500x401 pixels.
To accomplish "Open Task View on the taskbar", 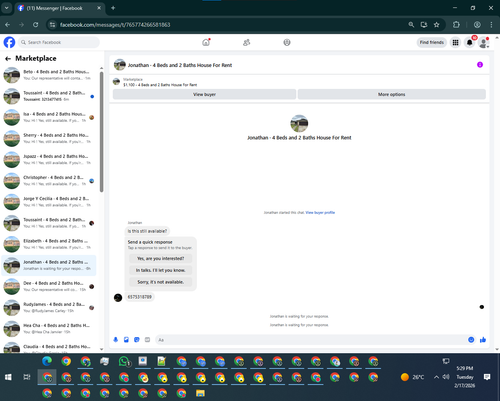I will click(x=27, y=377).
